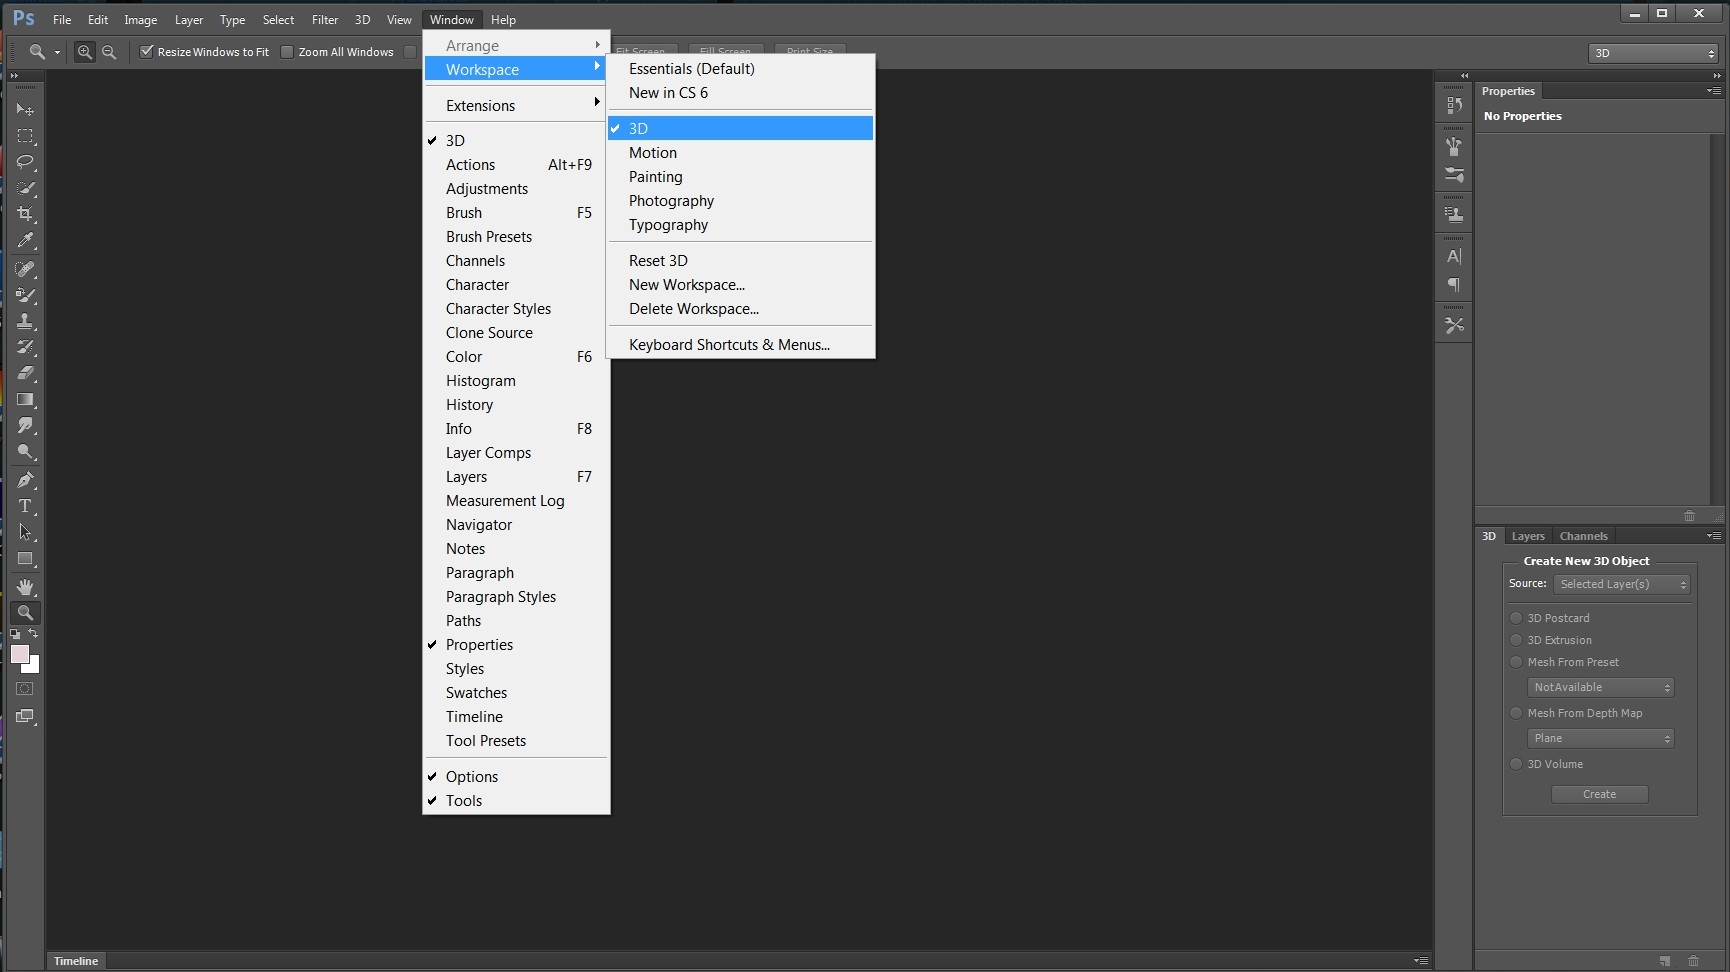The image size is (1730, 972).
Task: Open 3D panel flyout menu
Action: tap(1714, 536)
